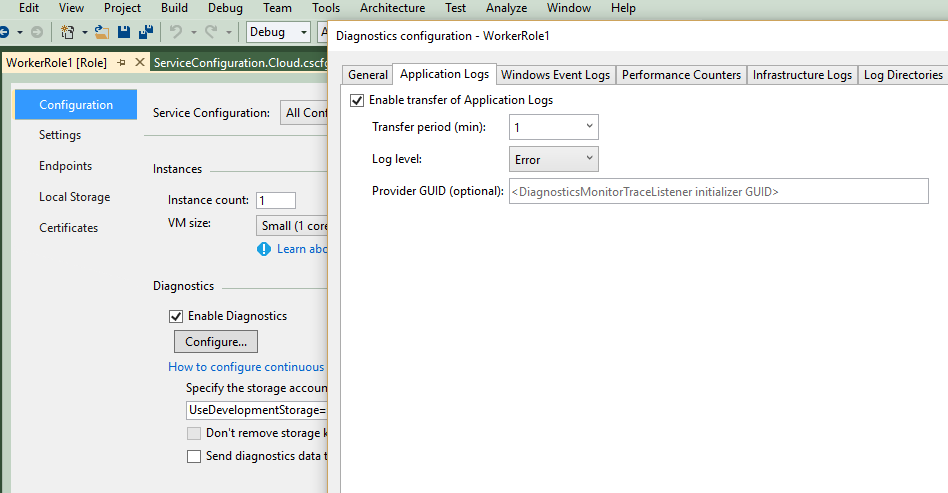Click the New Project toolbar icon

pos(68,32)
